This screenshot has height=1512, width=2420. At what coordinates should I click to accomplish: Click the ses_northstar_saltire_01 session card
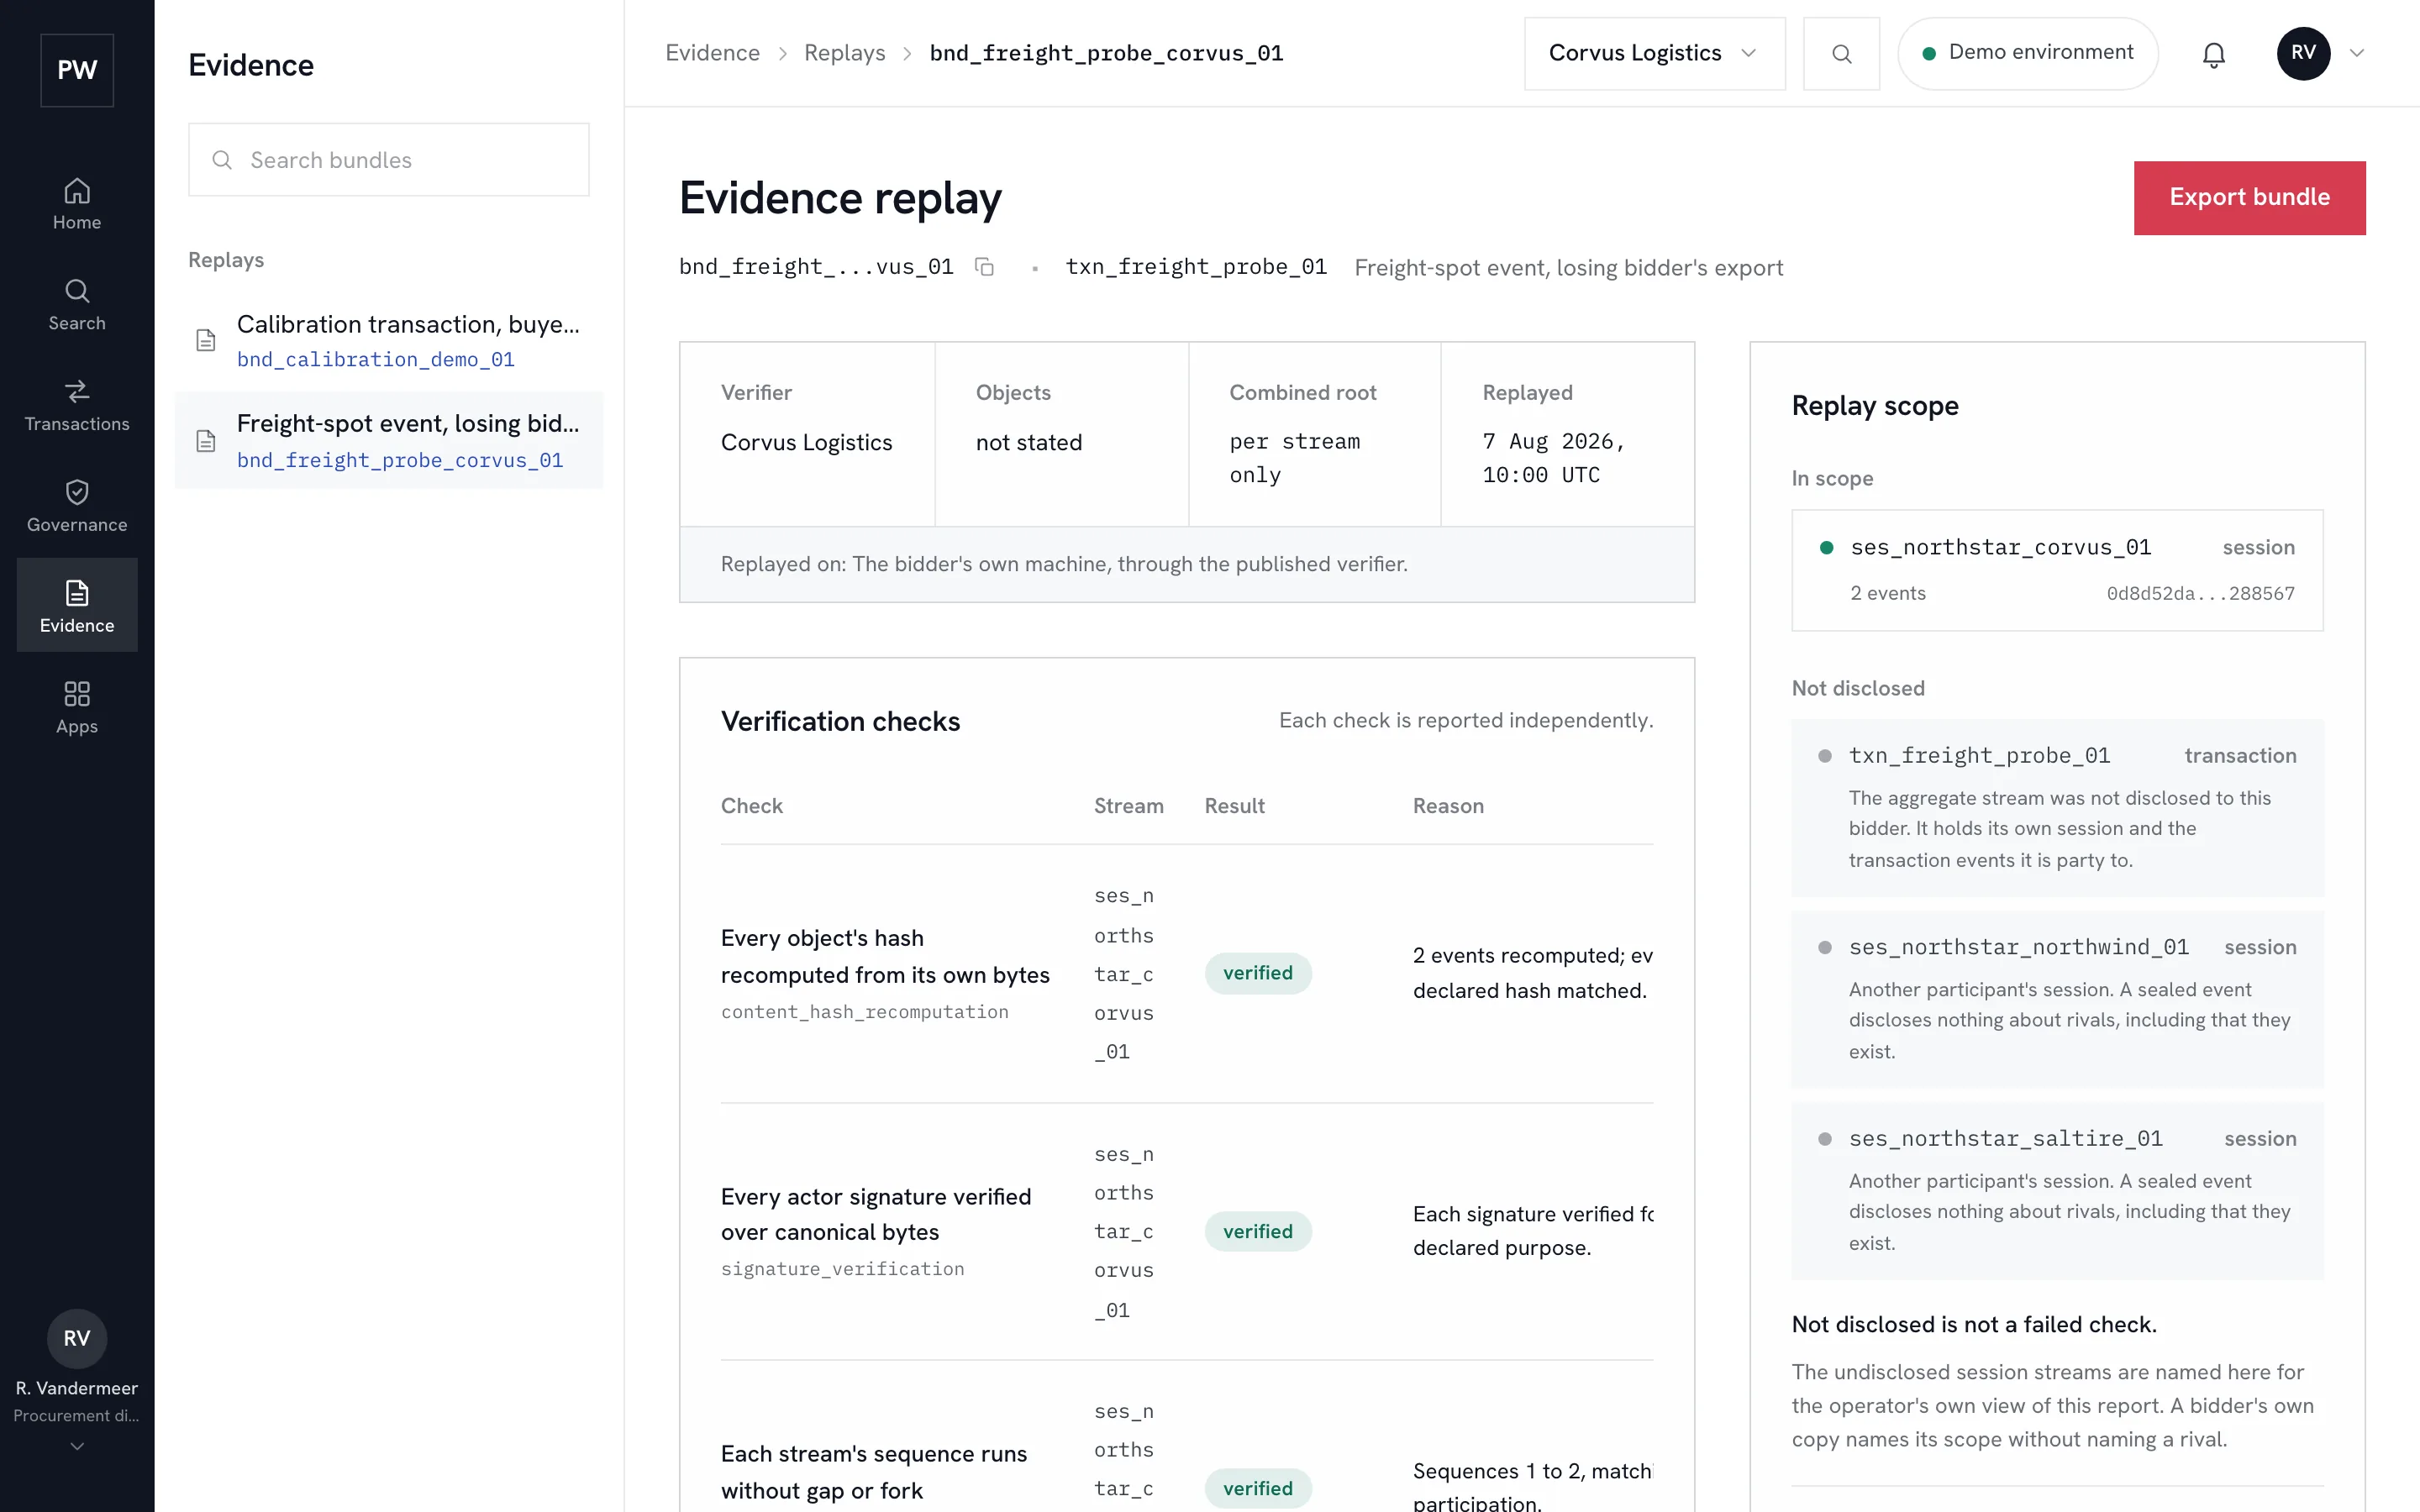click(x=2057, y=1190)
